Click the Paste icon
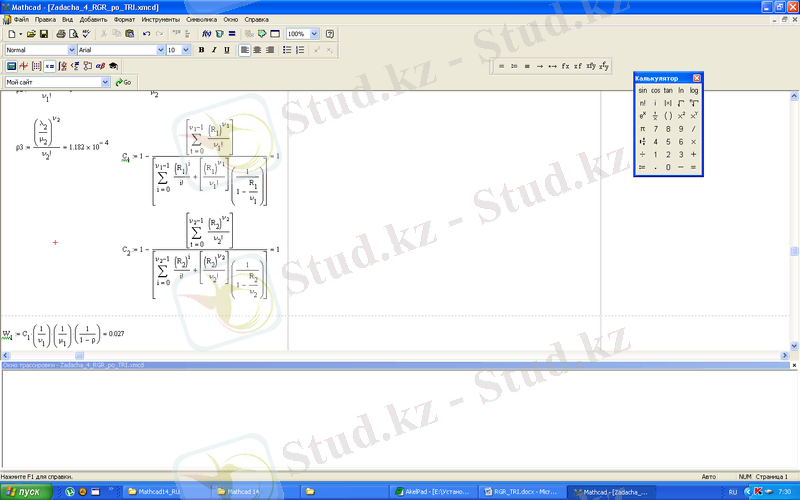 [130, 34]
